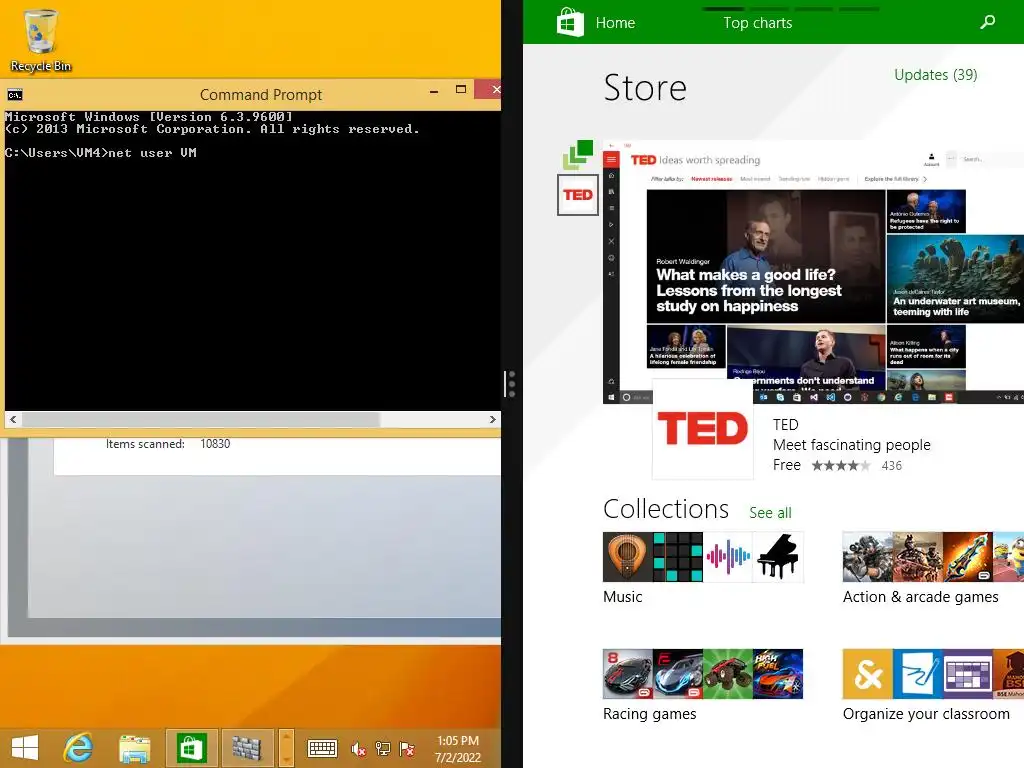Viewport: 1024px width, 768px height.
Task: Click the Store bag logo in header
Action: point(569,22)
